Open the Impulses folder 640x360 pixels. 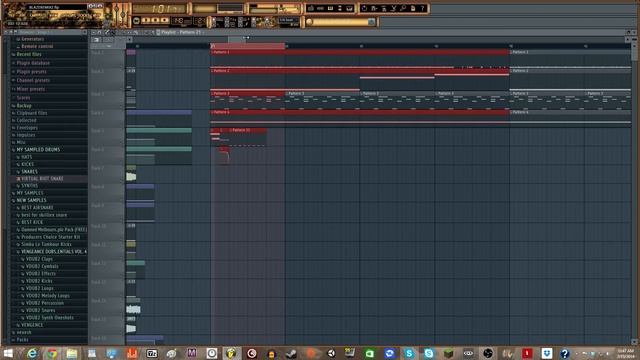pyautogui.click(x=26, y=135)
